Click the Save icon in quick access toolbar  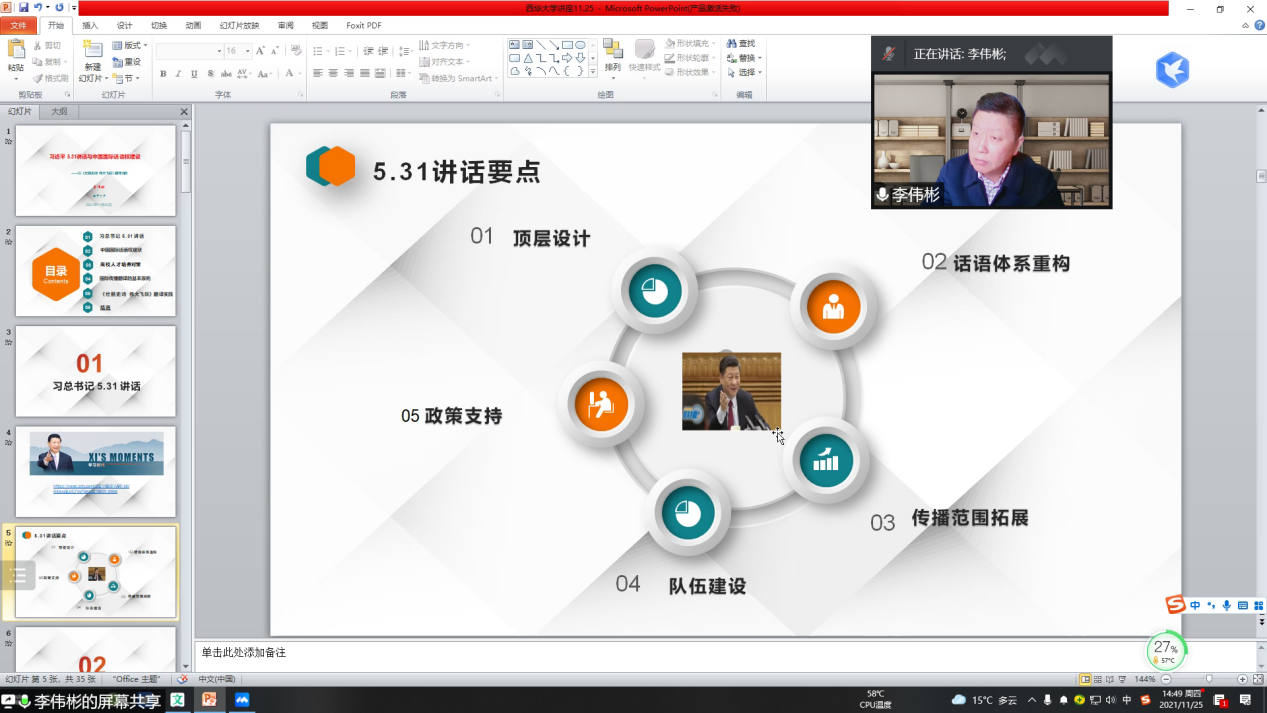click(24, 8)
